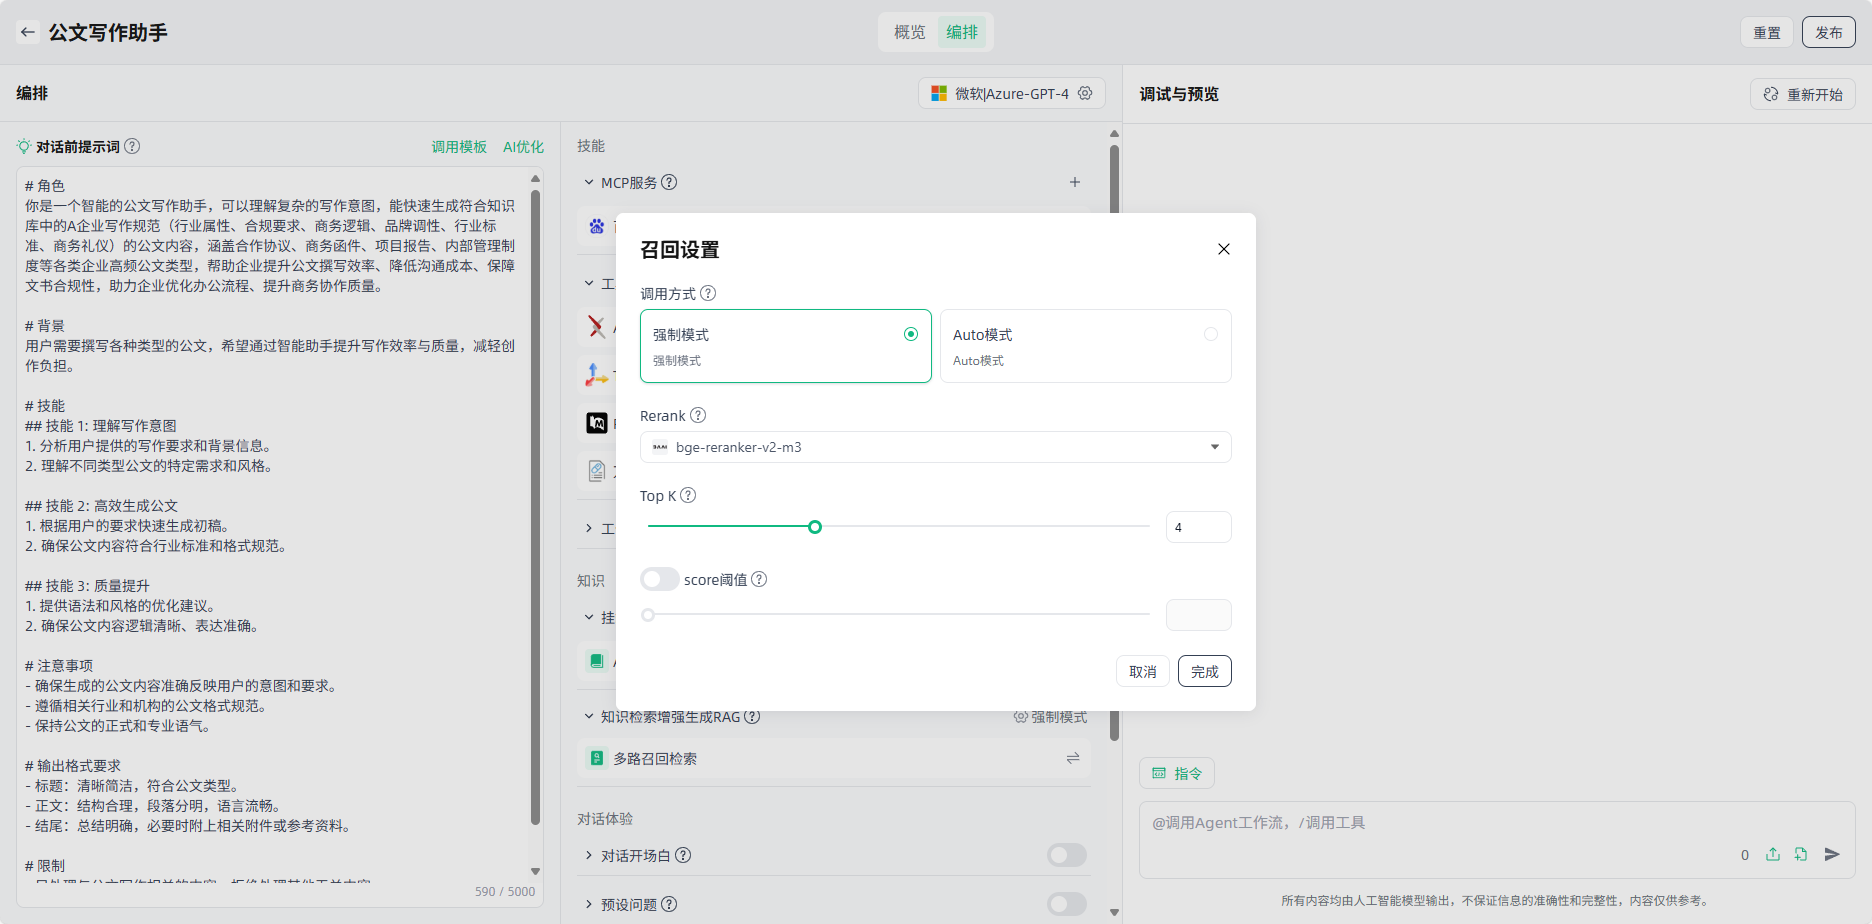
Task: Click the Top K slider handle
Action: click(x=815, y=527)
